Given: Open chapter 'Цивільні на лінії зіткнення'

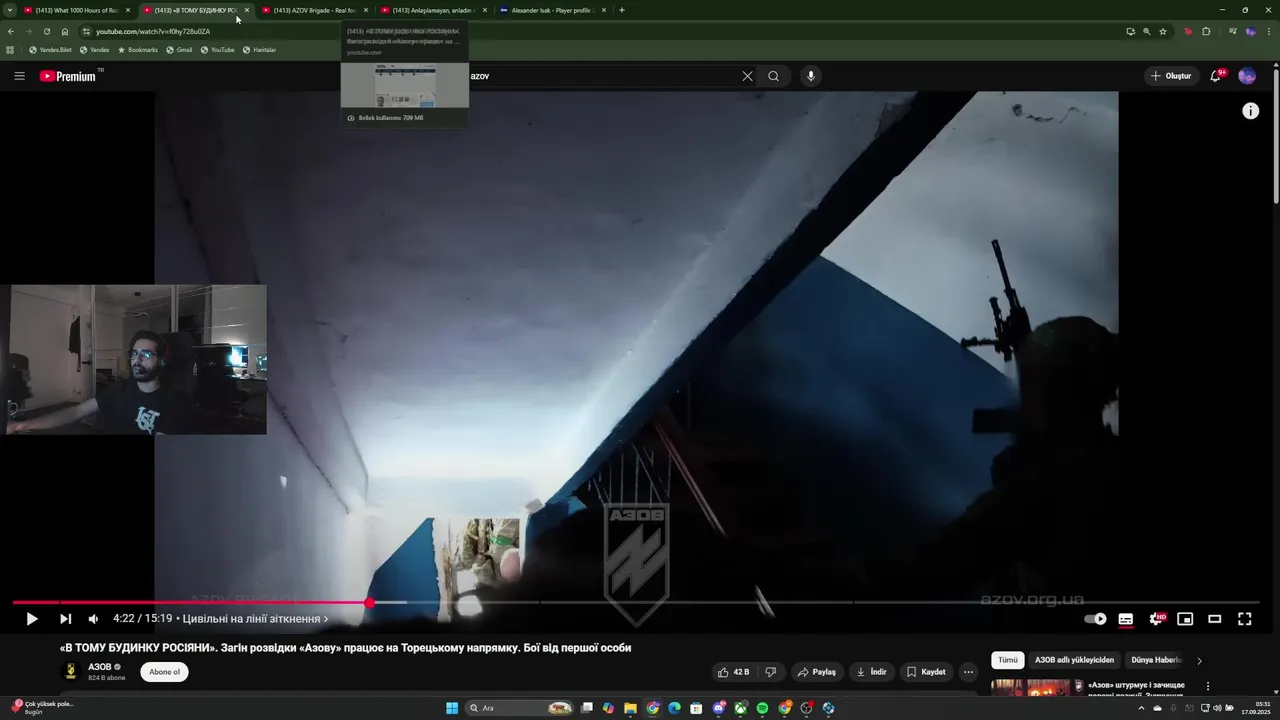Looking at the screenshot, I should [255, 619].
